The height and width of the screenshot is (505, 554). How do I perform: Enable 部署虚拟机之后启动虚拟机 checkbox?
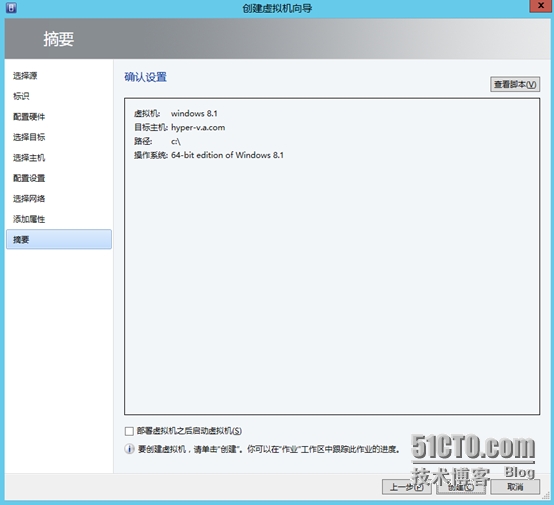[129, 431]
